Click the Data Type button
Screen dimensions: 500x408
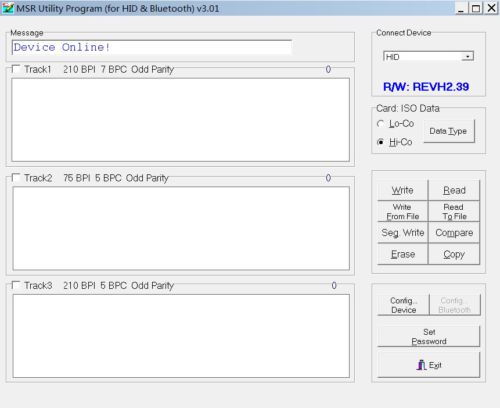pos(449,131)
